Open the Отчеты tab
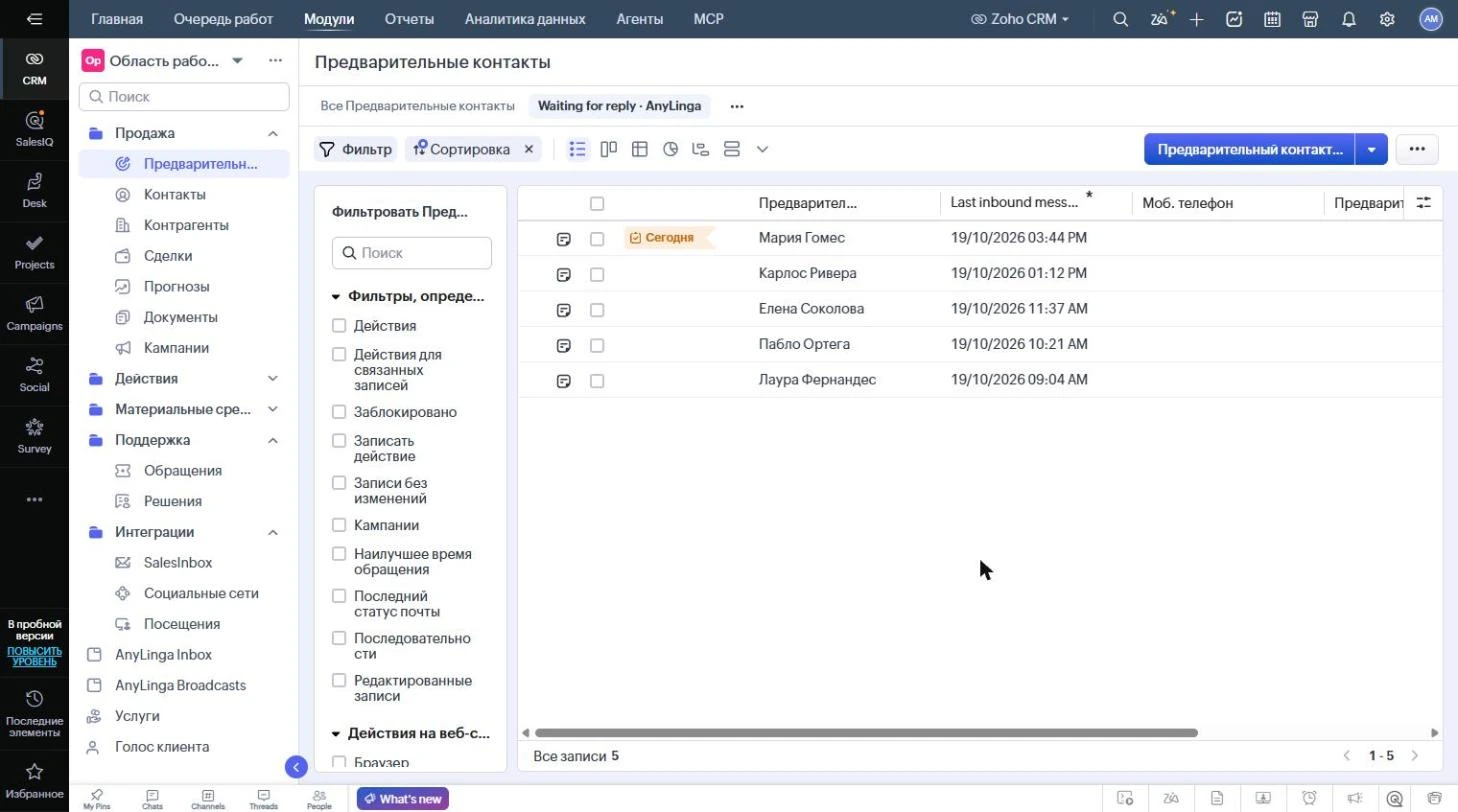The width and height of the screenshot is (1458, 812). pyautogui.click(x=409, y=19)
